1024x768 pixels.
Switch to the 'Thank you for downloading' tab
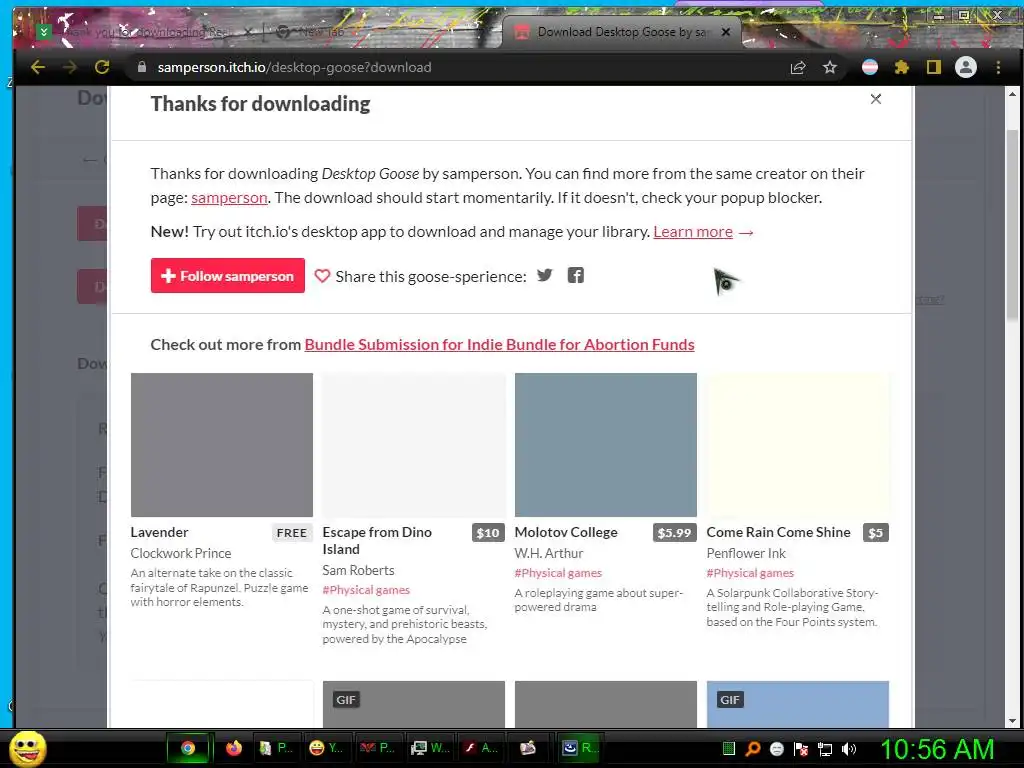(x=144, y=32)
